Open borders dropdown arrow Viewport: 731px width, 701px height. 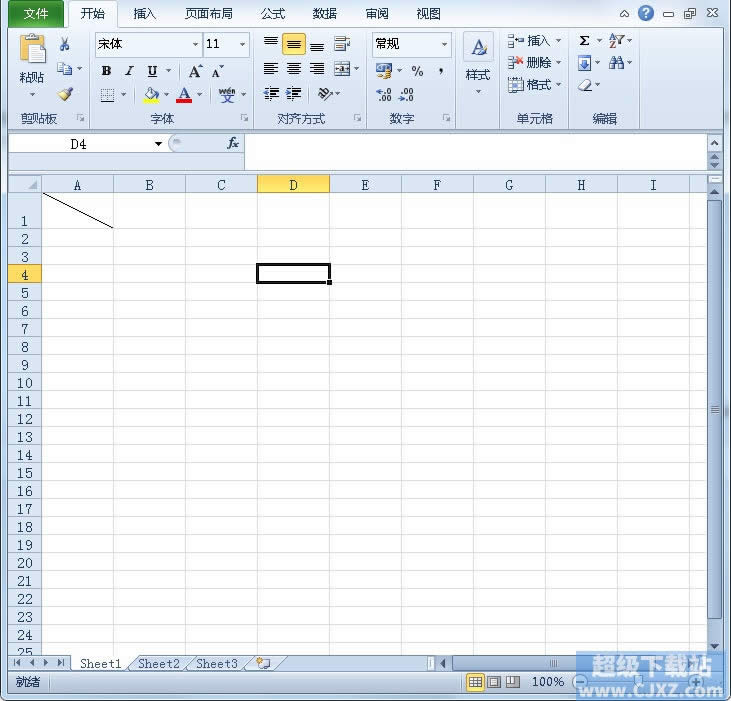124,95
